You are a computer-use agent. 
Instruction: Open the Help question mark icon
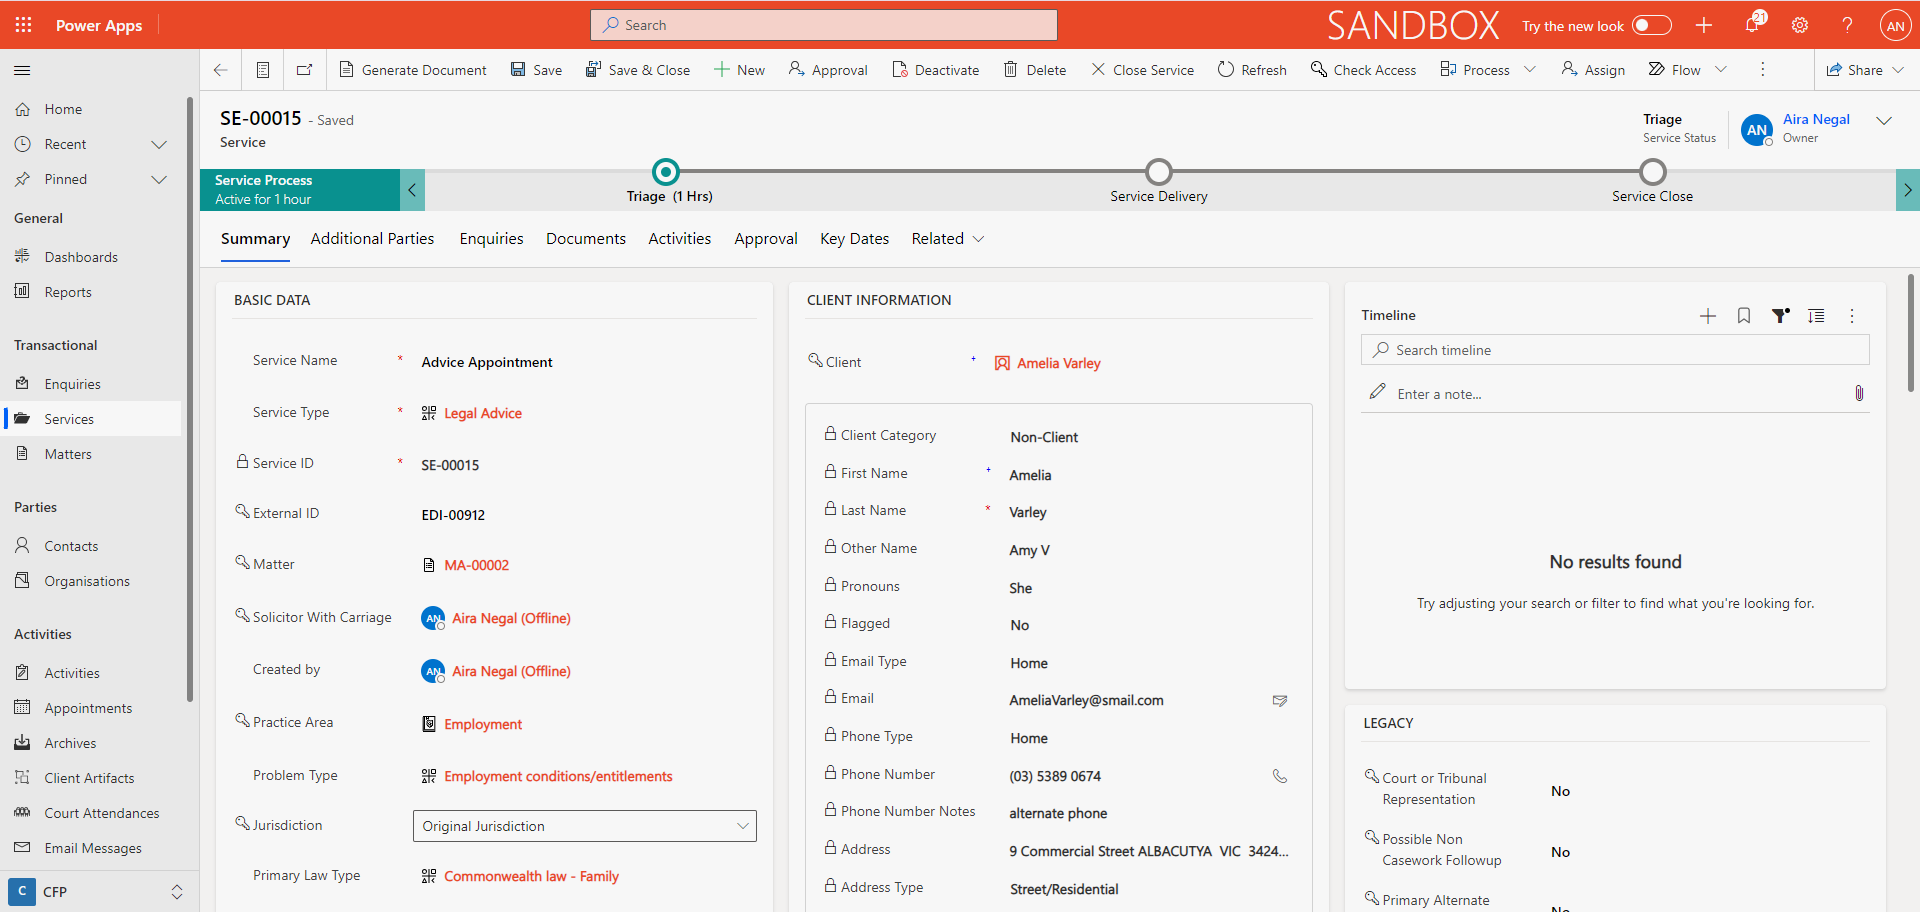pos(1847,25)
